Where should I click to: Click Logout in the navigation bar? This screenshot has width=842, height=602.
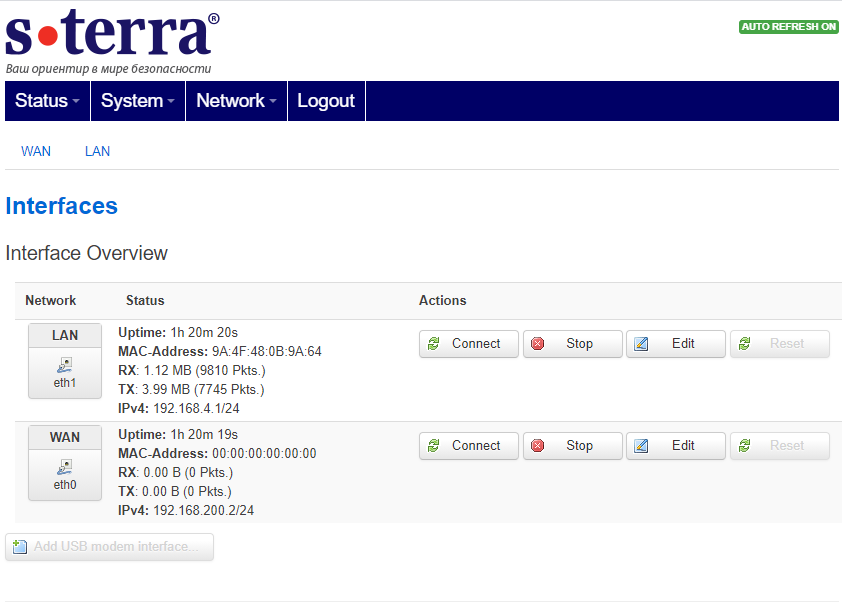click(x=326, y=100)
